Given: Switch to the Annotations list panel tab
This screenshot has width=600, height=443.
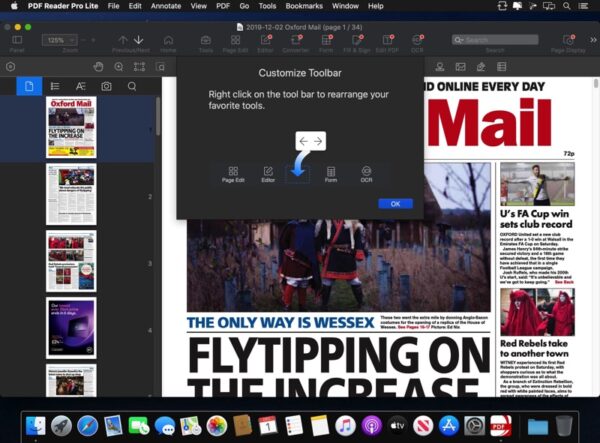Looking at the screenshot, I should pos(80,86).
